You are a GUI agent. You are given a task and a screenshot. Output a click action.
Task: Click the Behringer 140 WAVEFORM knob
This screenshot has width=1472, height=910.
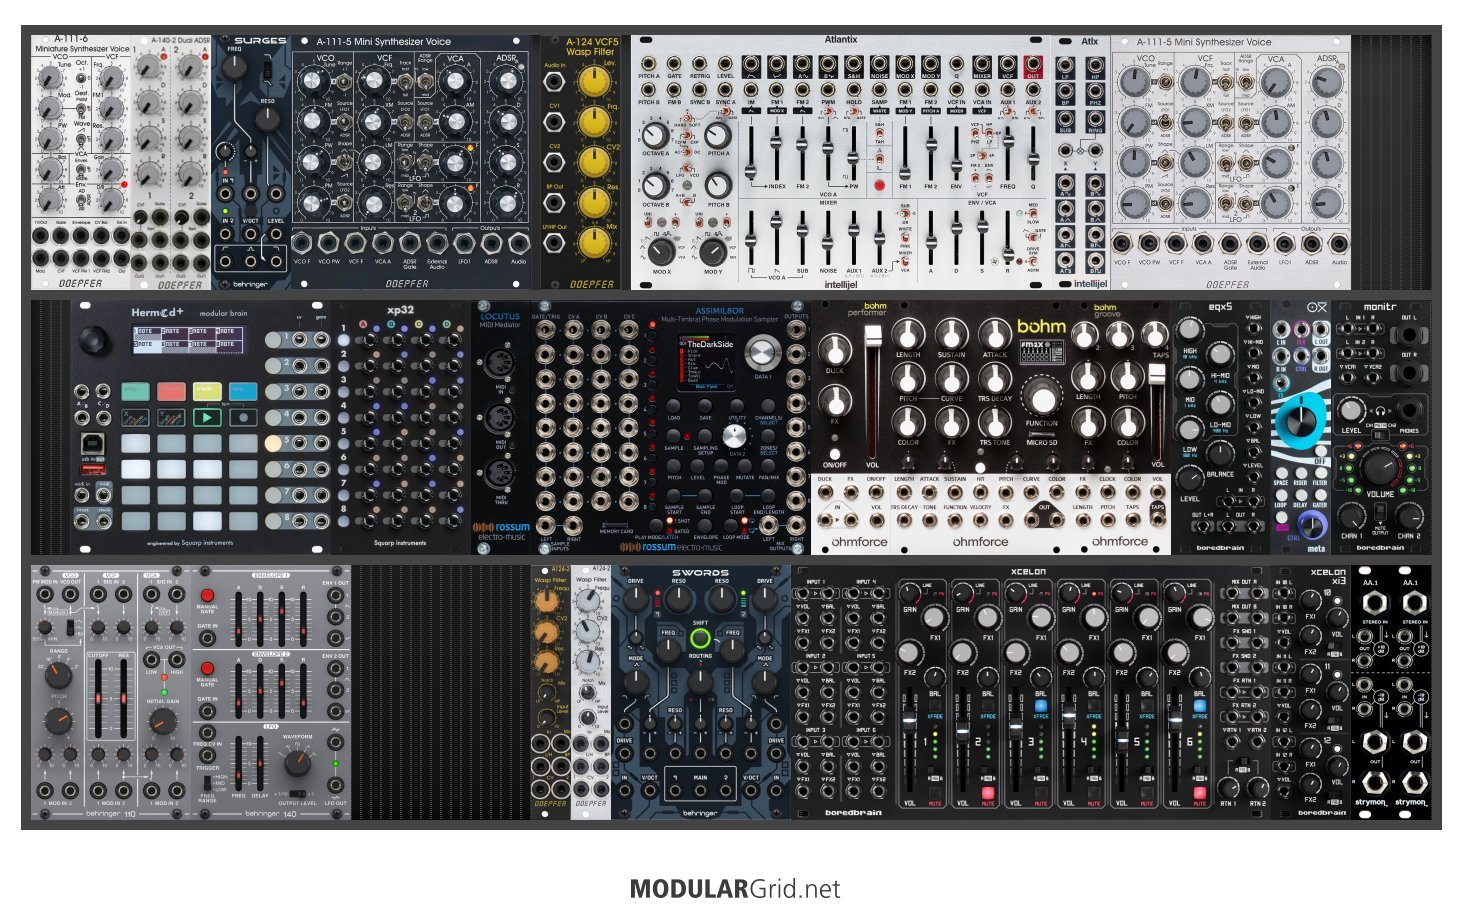(x=297, y=764)
